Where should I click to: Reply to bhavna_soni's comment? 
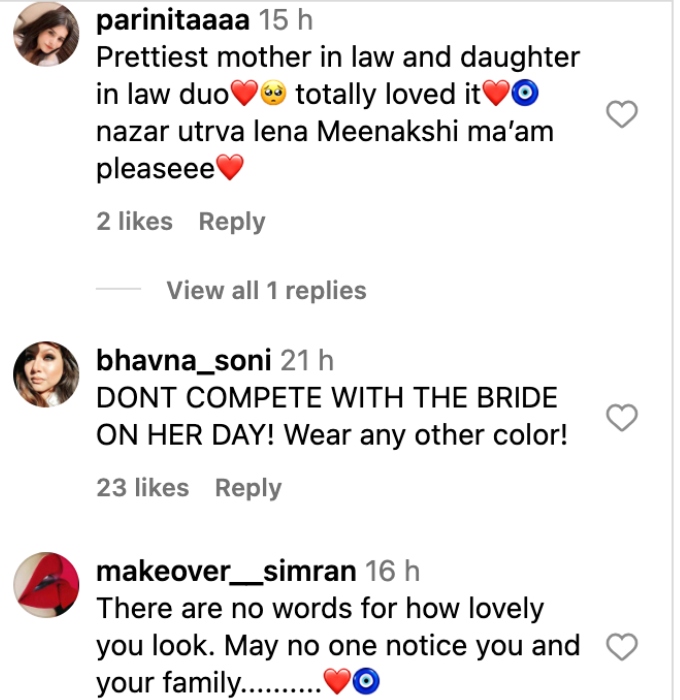[x=248, y=488]
